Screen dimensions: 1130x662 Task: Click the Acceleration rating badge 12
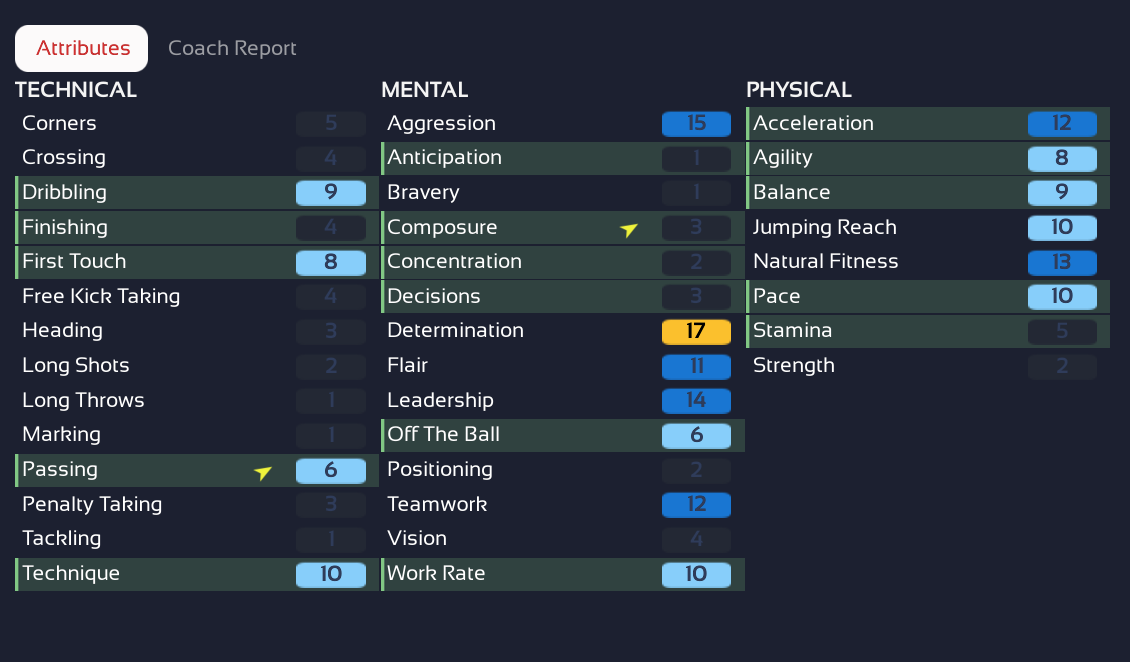point(1061,124)
